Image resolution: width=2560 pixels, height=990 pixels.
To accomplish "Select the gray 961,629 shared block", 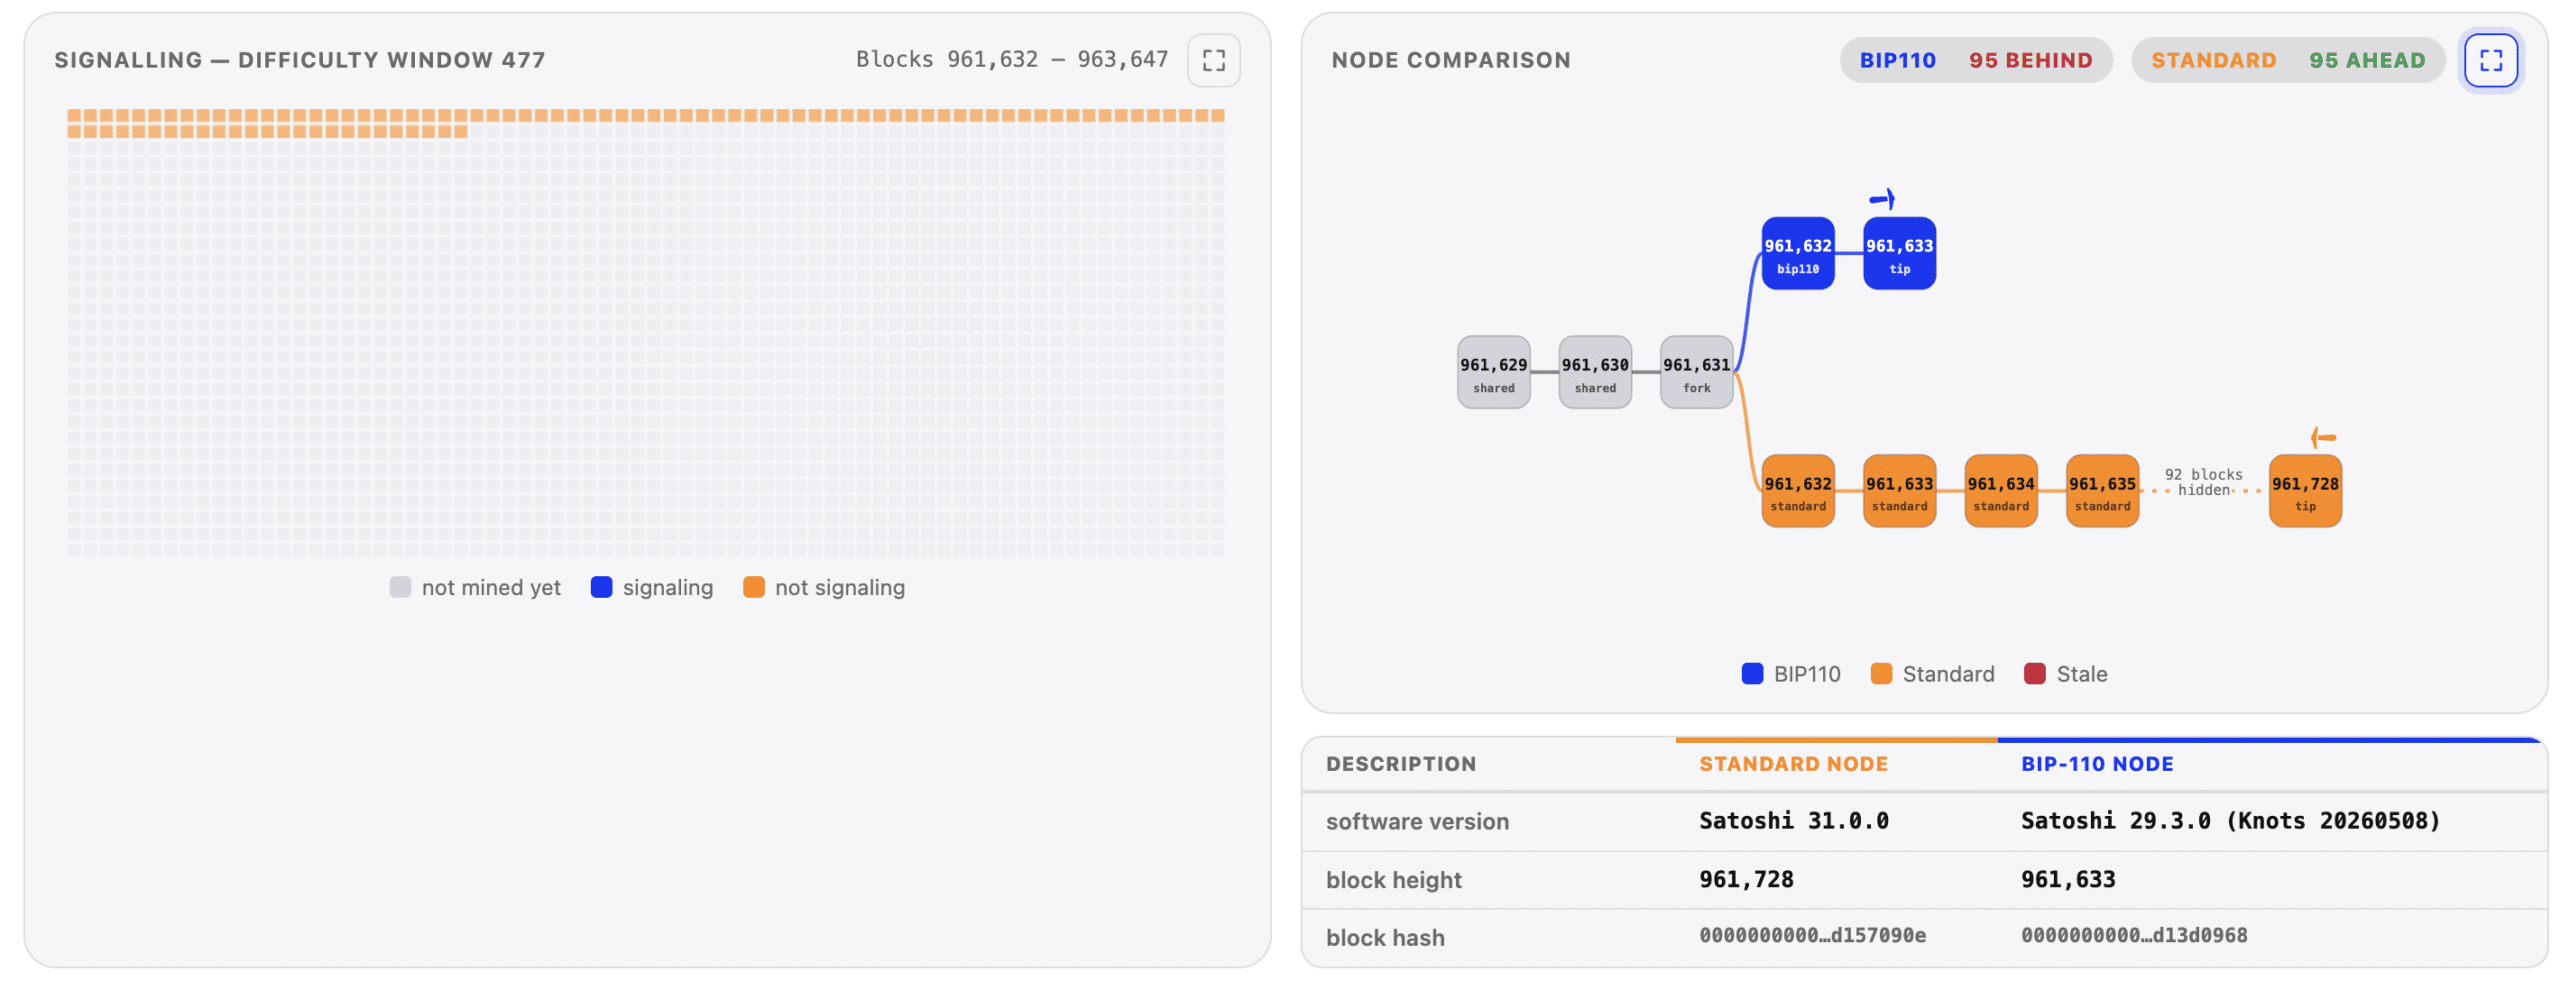I will (x=1493, y=372).
